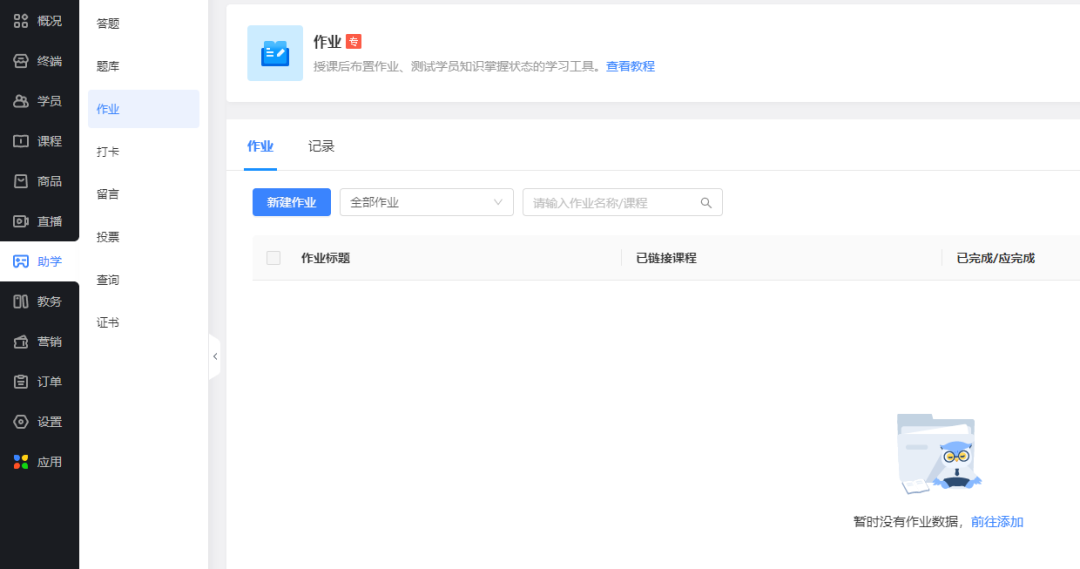This screenshot has height=569, width=1080.
Task: Open the 全部作业 filter dropdown
Action: tap(426, 203)
